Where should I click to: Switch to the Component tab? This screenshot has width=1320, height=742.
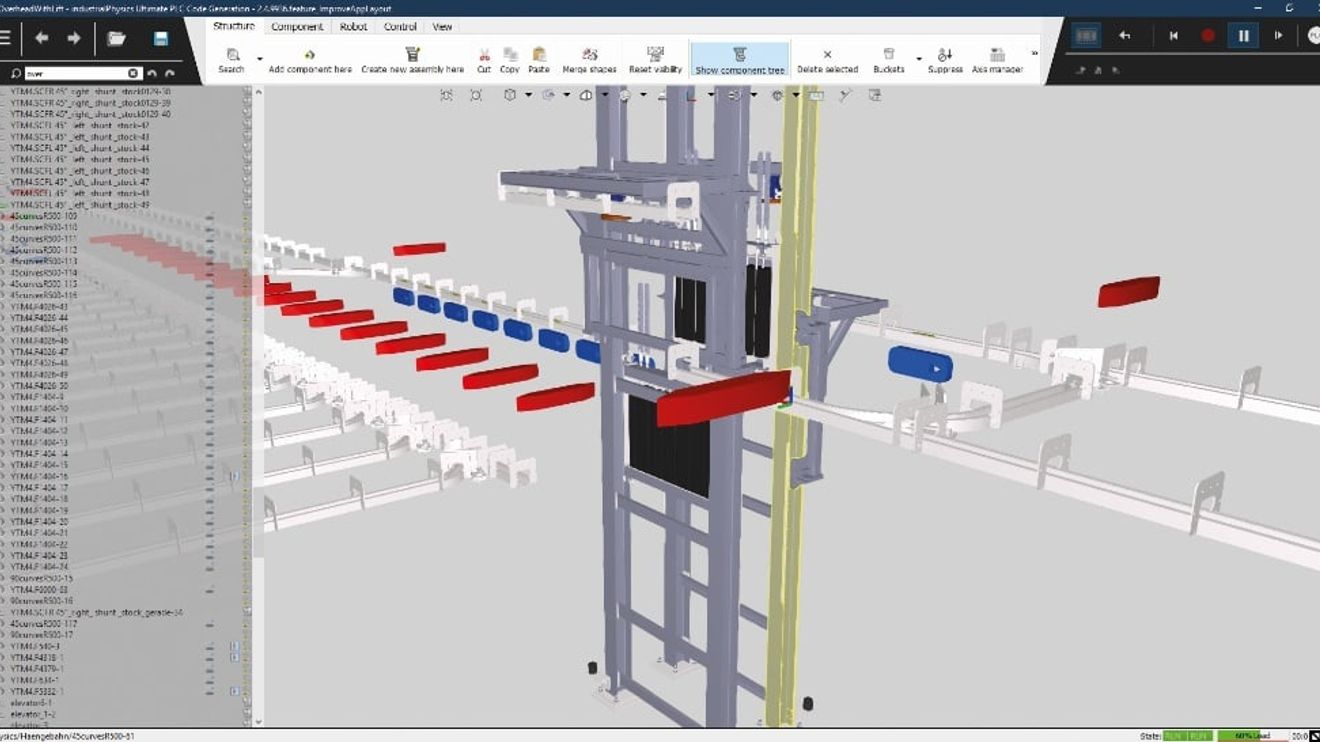tap(297, 27)
